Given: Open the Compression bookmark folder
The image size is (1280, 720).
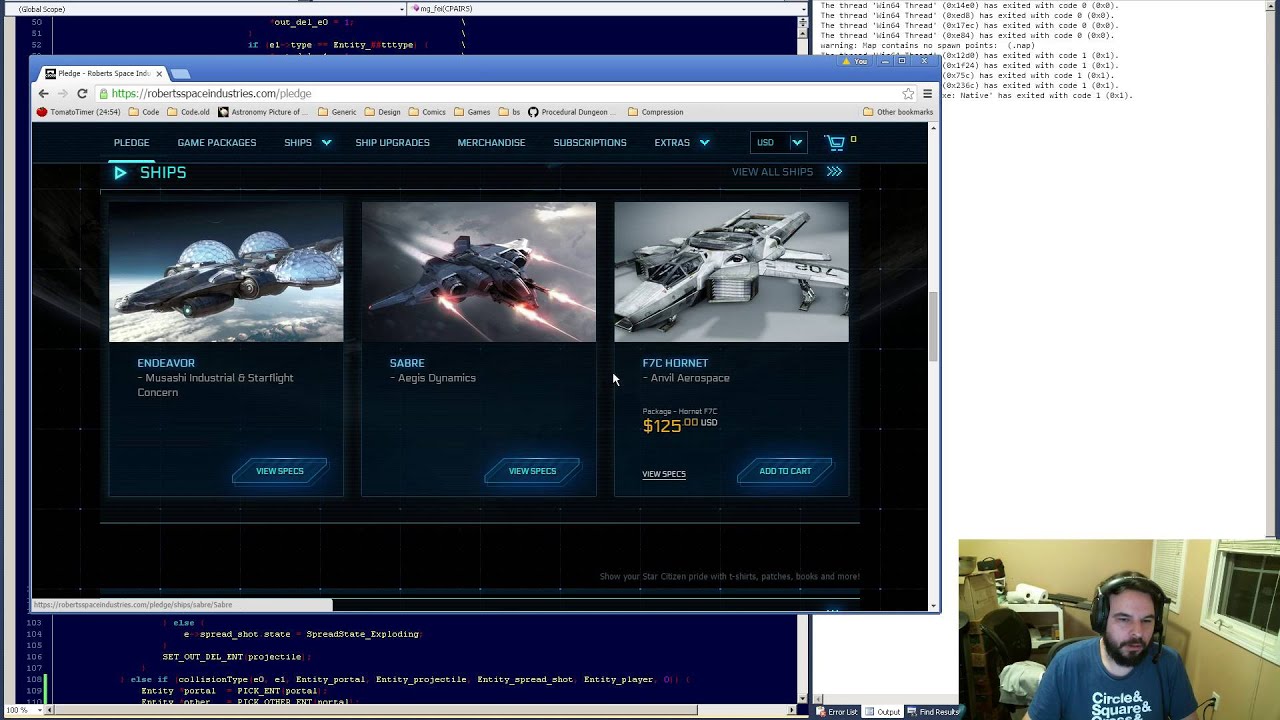Looking at the screenshot, I should pyautogui.click(x=656, y=112).
